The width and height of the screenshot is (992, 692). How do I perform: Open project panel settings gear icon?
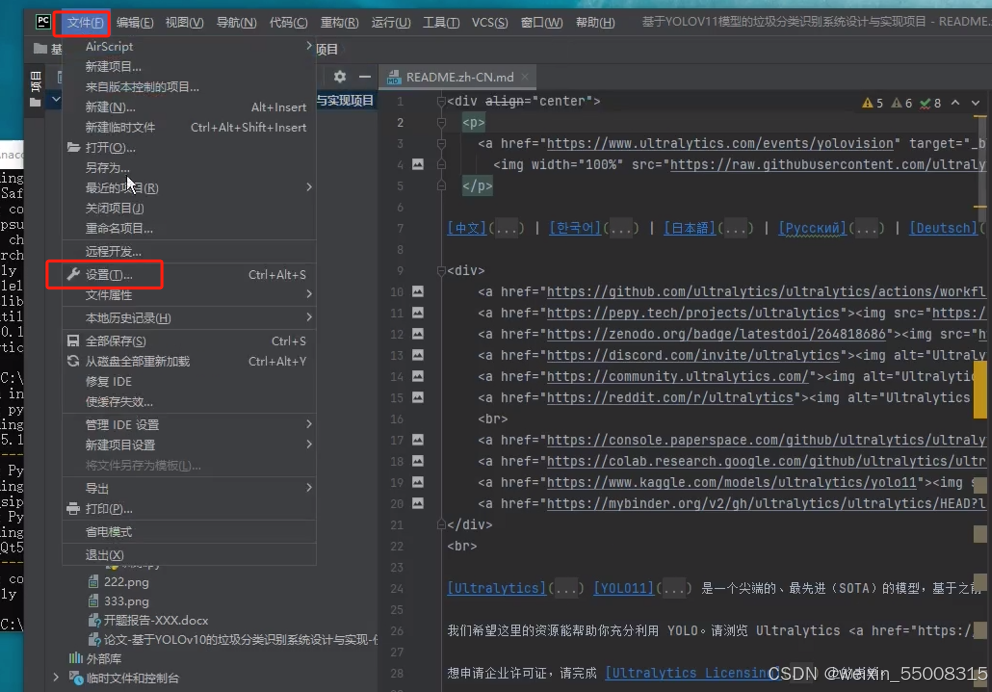(340, 77)
